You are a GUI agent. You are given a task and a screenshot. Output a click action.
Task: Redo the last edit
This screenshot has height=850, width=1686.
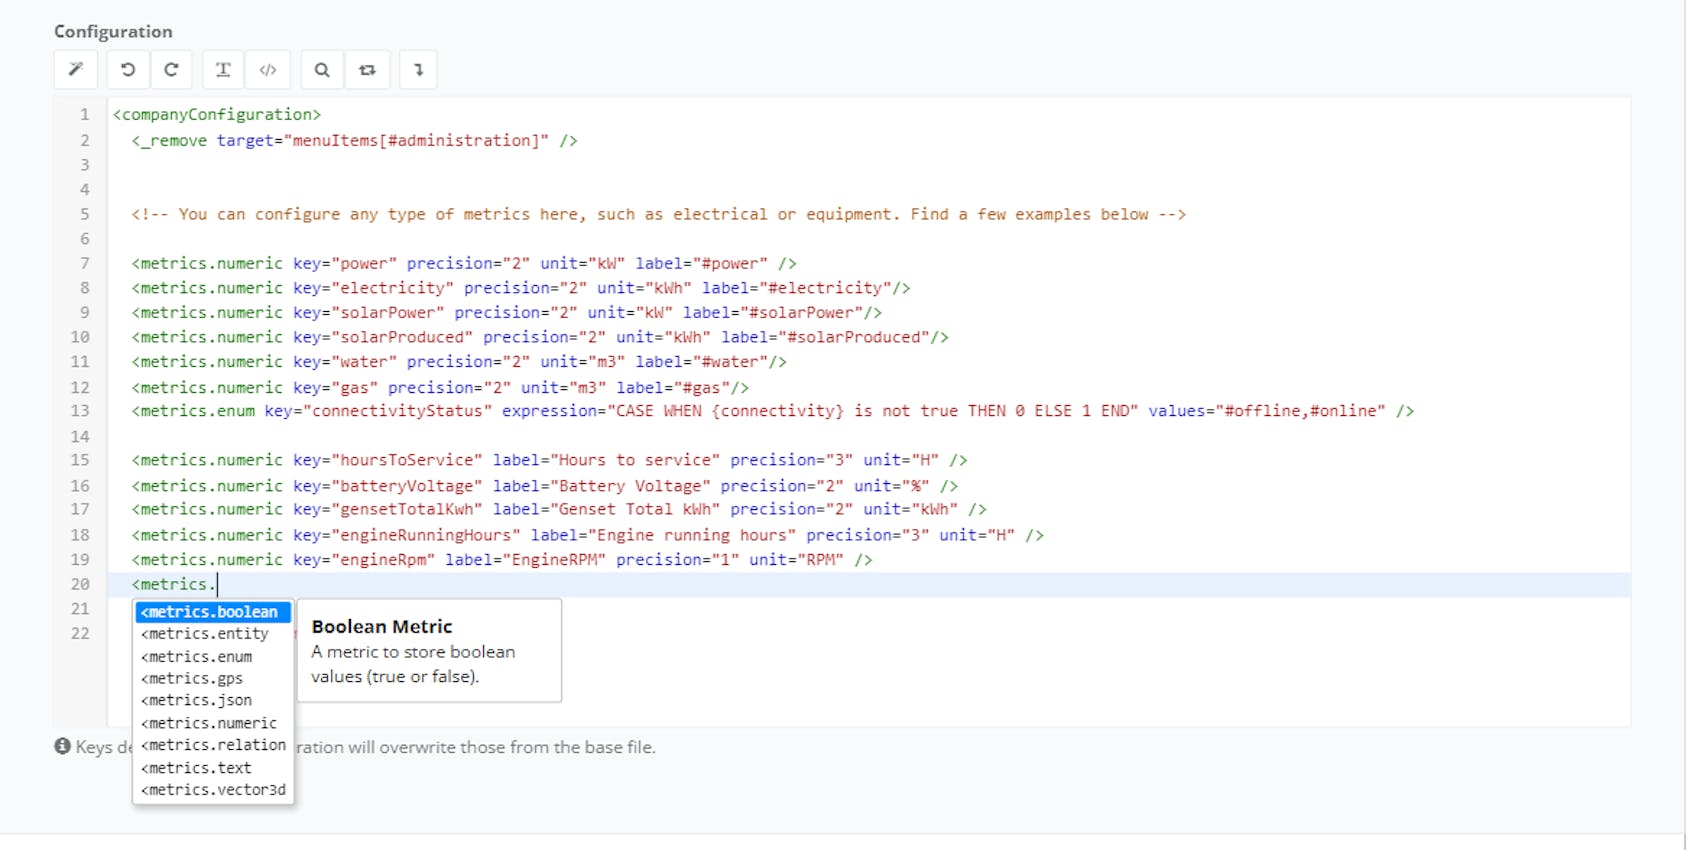coord(171,70)
